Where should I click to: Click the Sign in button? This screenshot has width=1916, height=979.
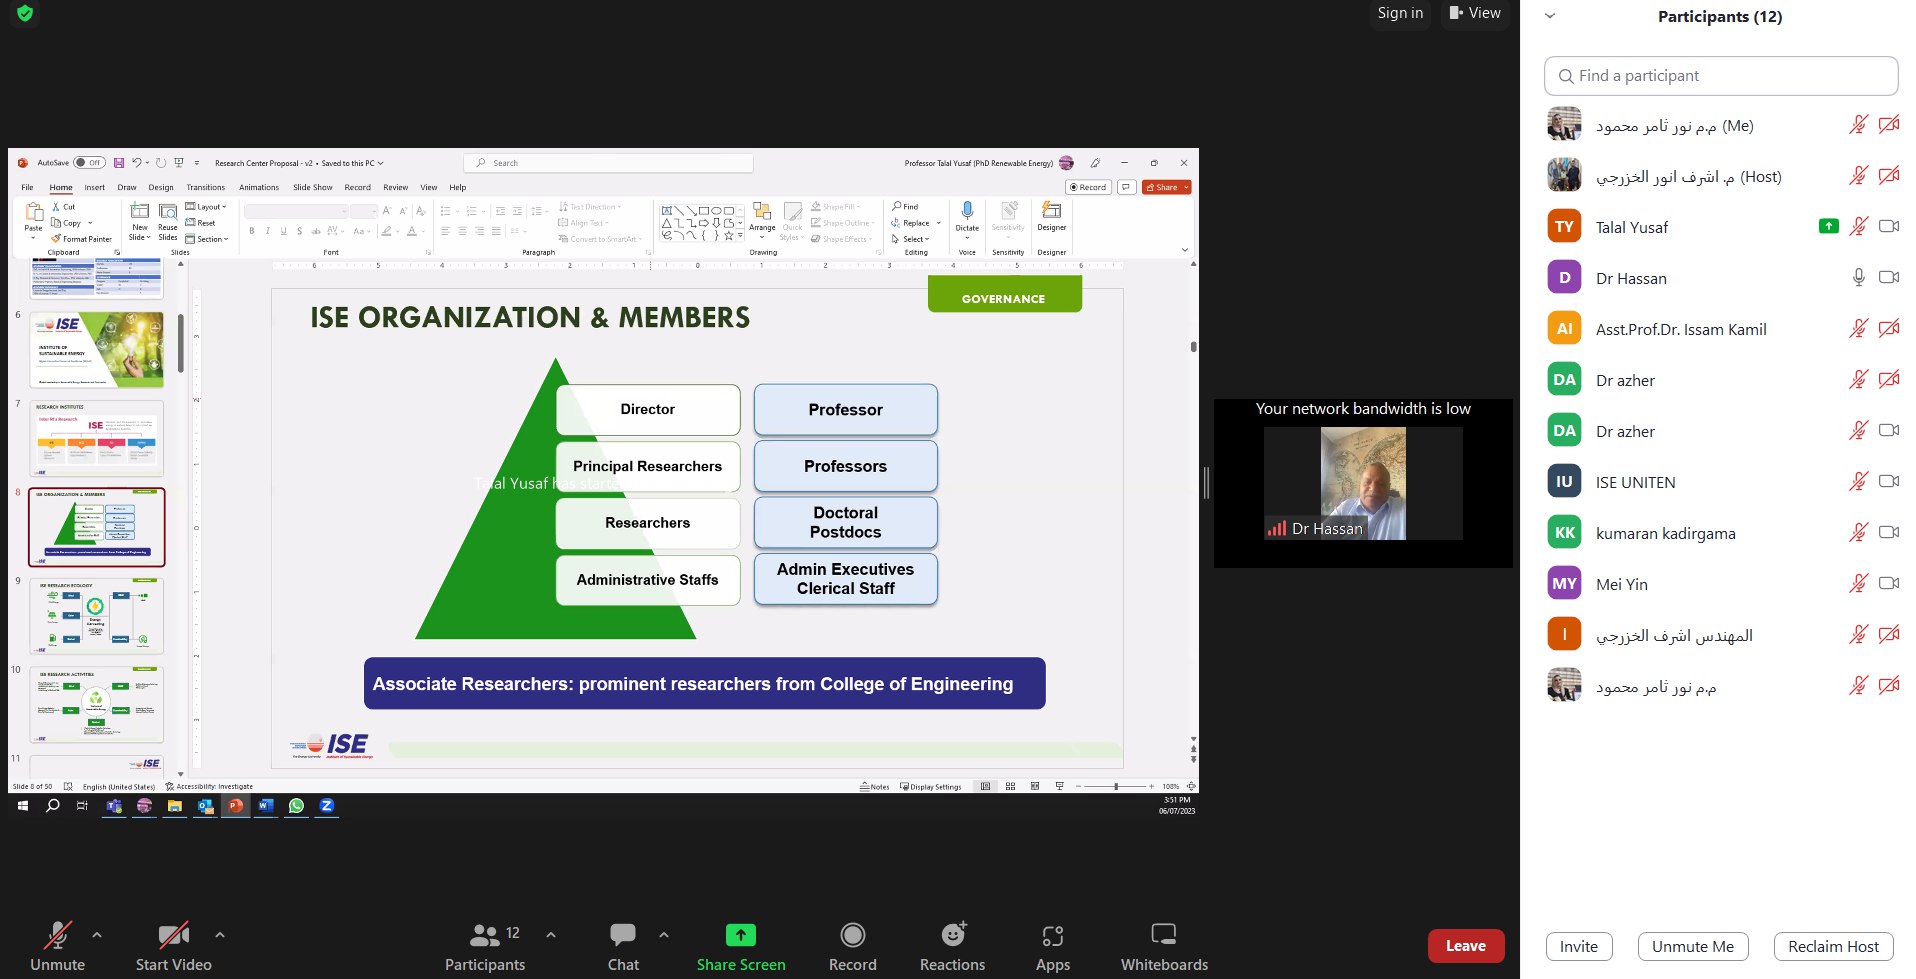click(x=1400, y=13)
